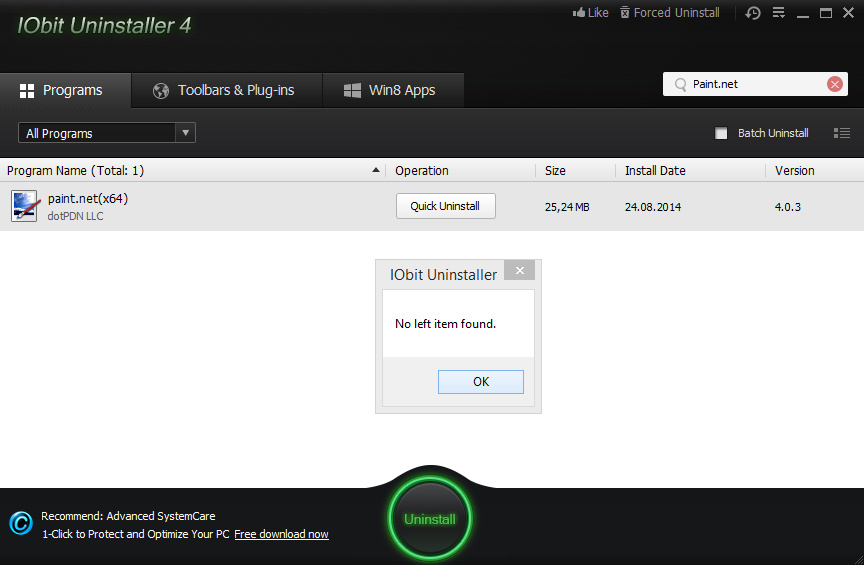Toggle the list view mode icon
The width and height of the screenshot is (864, 565).
[x=841, y=133]
